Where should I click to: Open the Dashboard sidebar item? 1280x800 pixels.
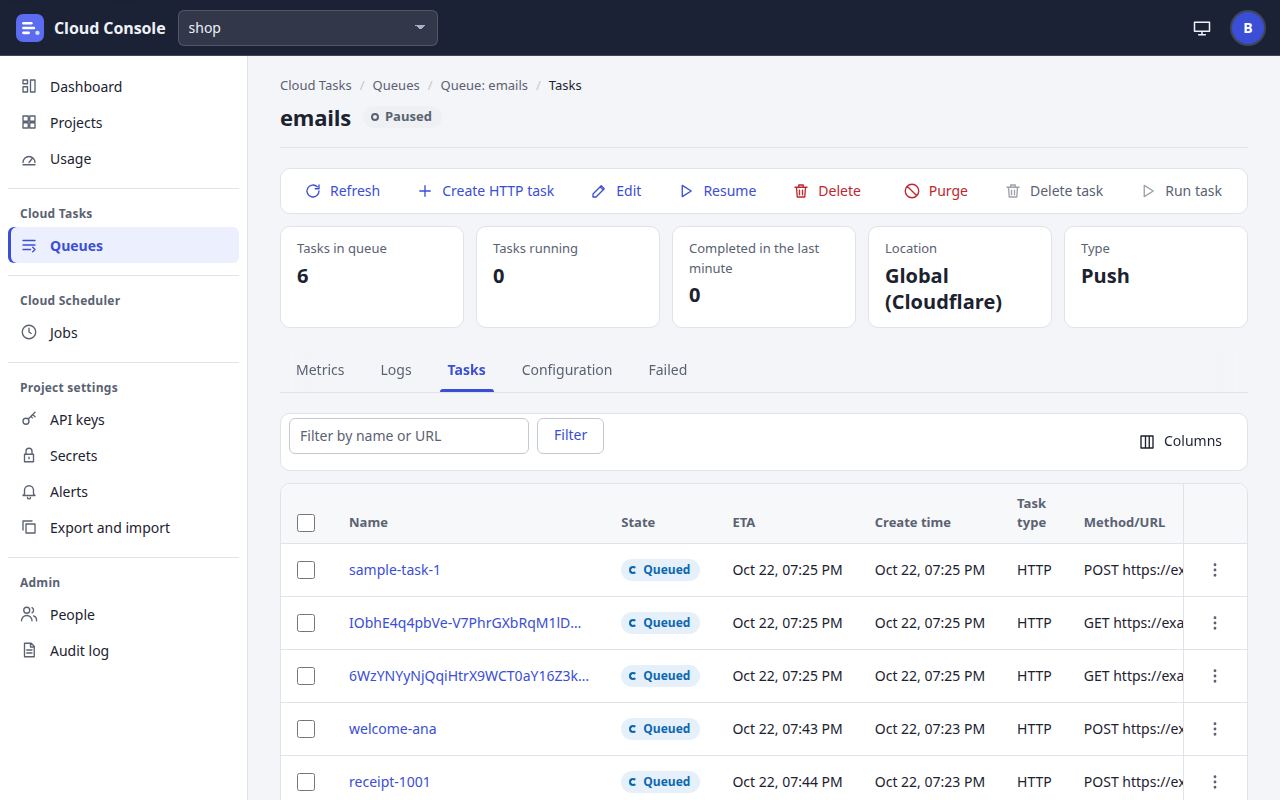click(123, 87)
